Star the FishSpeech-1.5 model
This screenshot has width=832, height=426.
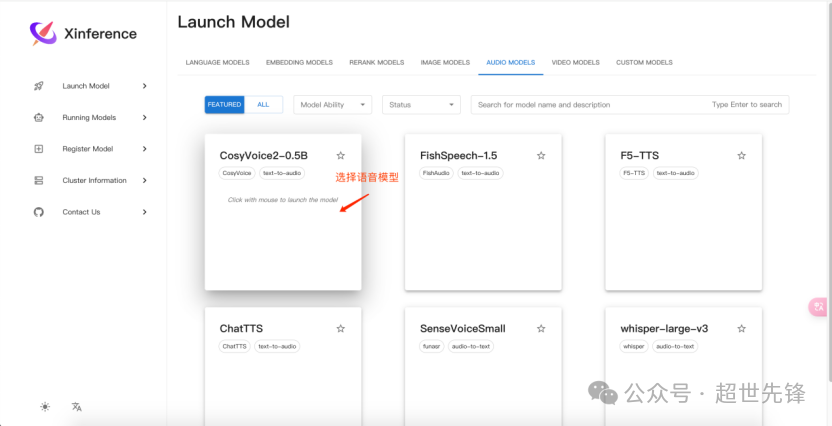coord(541,155)
